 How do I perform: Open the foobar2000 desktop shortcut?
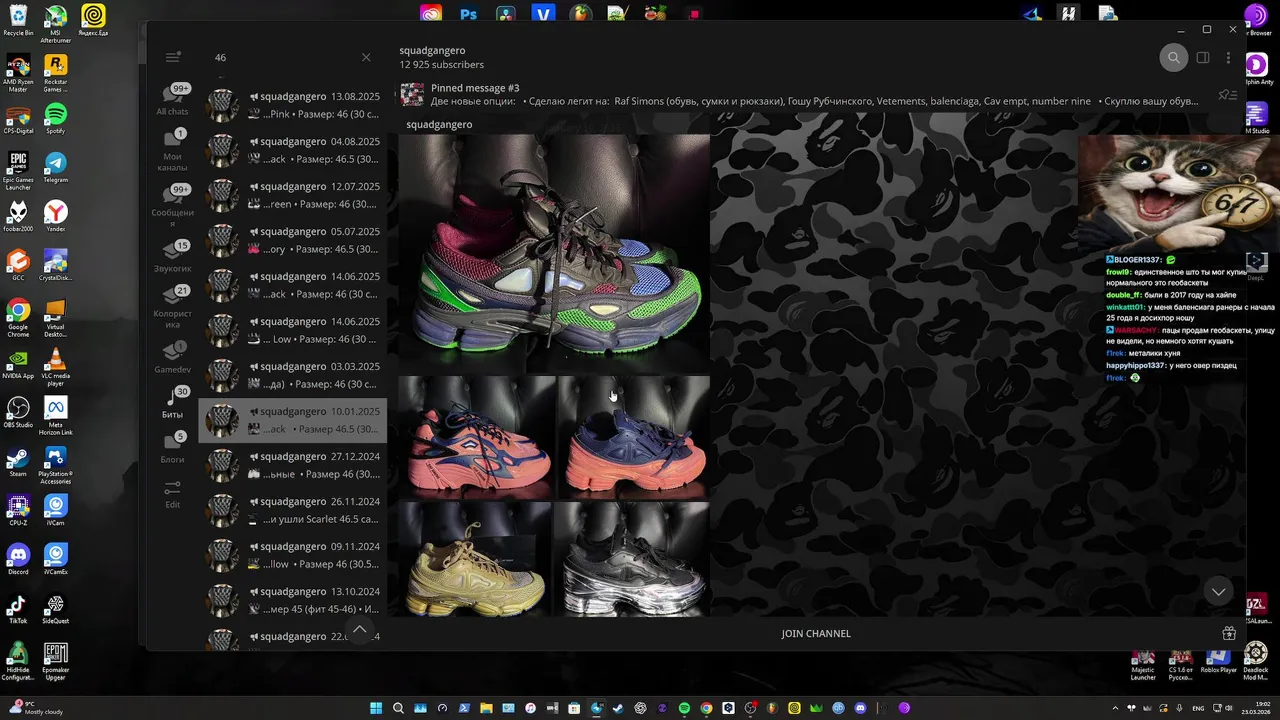18,216
